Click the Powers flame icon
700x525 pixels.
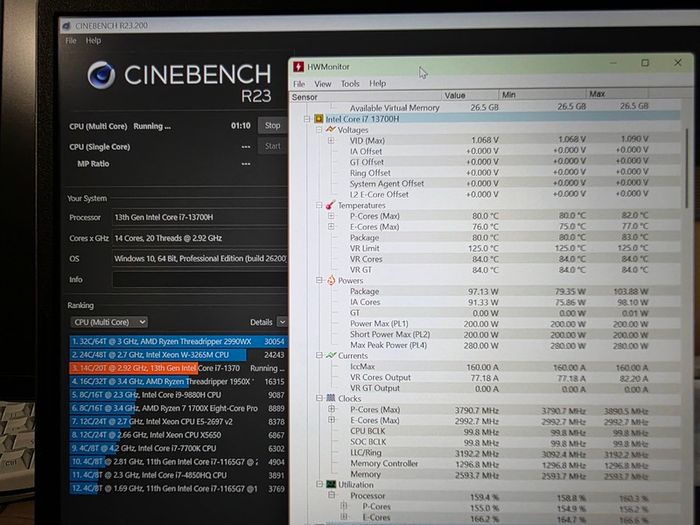click(331, 280)
